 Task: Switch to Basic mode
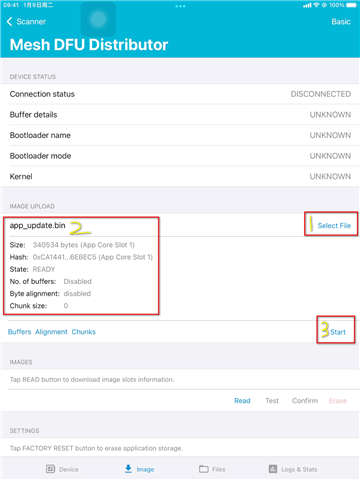[x=341, y=22]
